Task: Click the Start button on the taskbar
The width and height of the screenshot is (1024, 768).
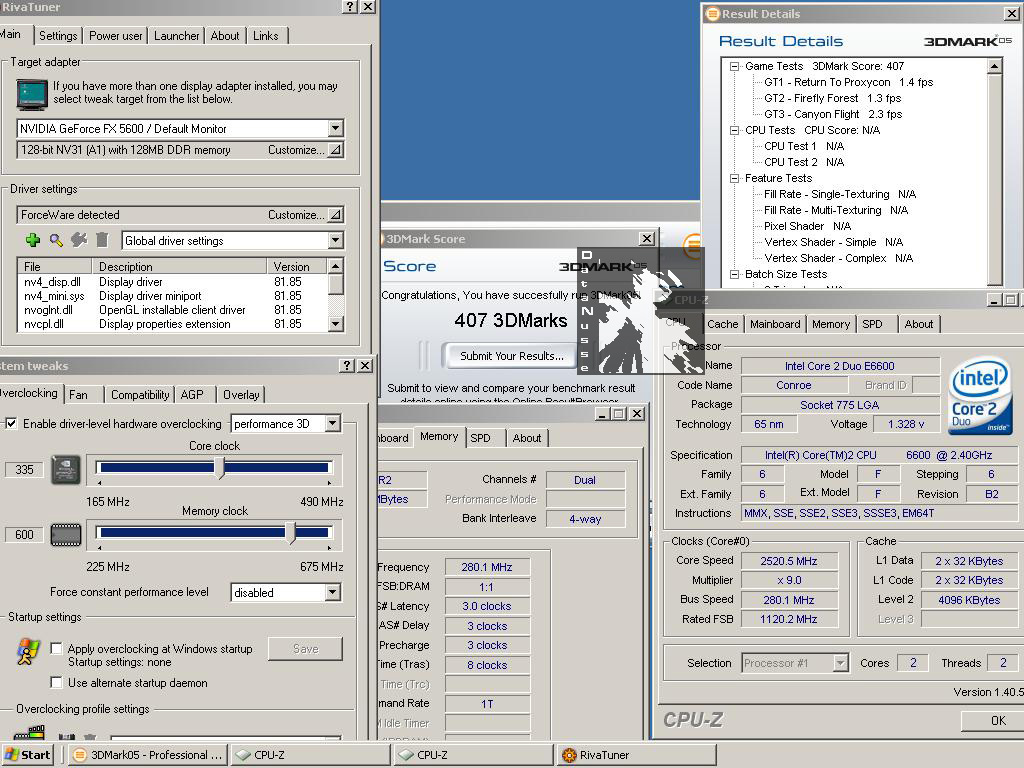Action: click(x=28, y=755)
